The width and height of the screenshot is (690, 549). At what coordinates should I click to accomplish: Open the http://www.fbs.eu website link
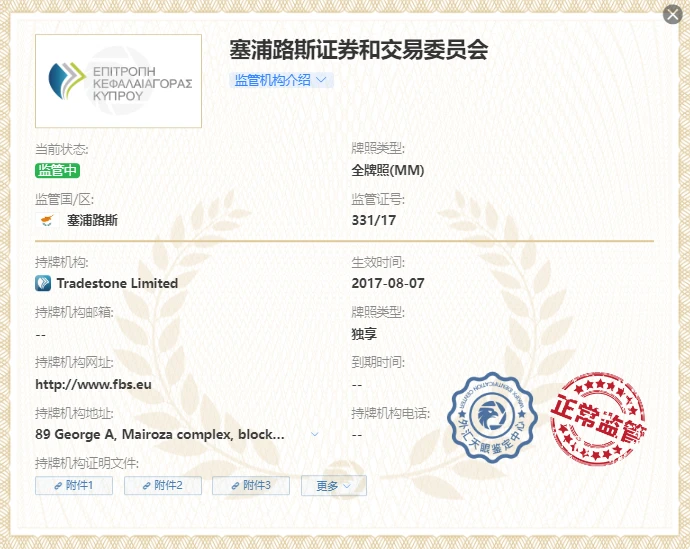(x=93, y=384)
